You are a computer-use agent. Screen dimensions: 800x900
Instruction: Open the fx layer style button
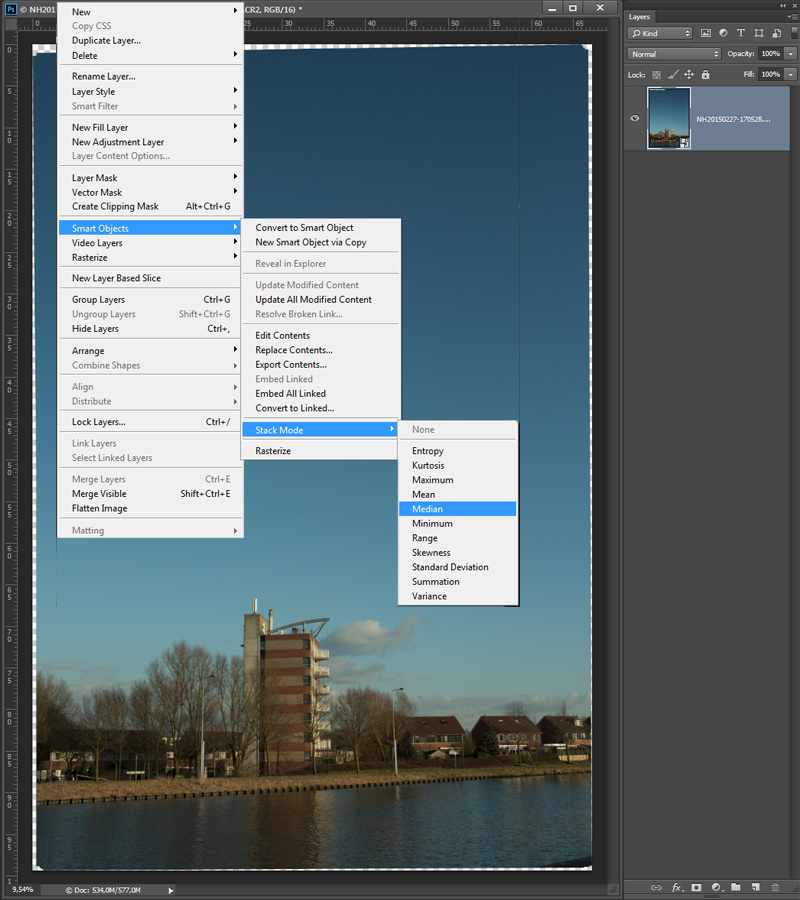tap(677, 887)
